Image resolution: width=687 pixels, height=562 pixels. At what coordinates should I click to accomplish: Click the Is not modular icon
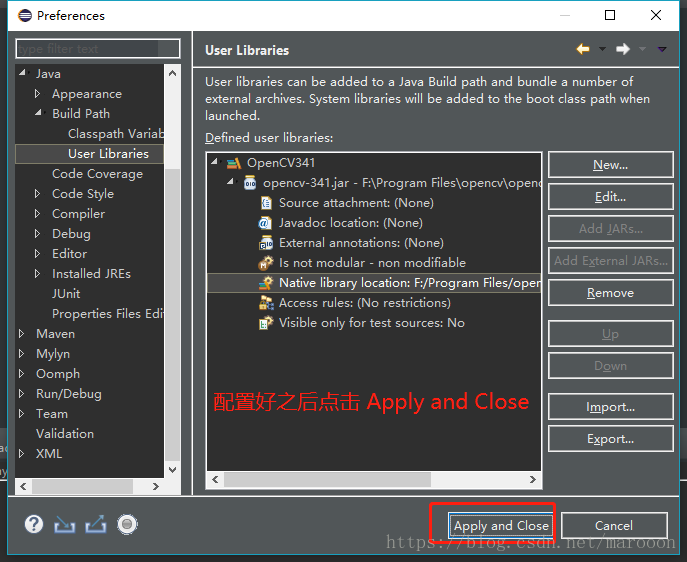click(266, 263)
